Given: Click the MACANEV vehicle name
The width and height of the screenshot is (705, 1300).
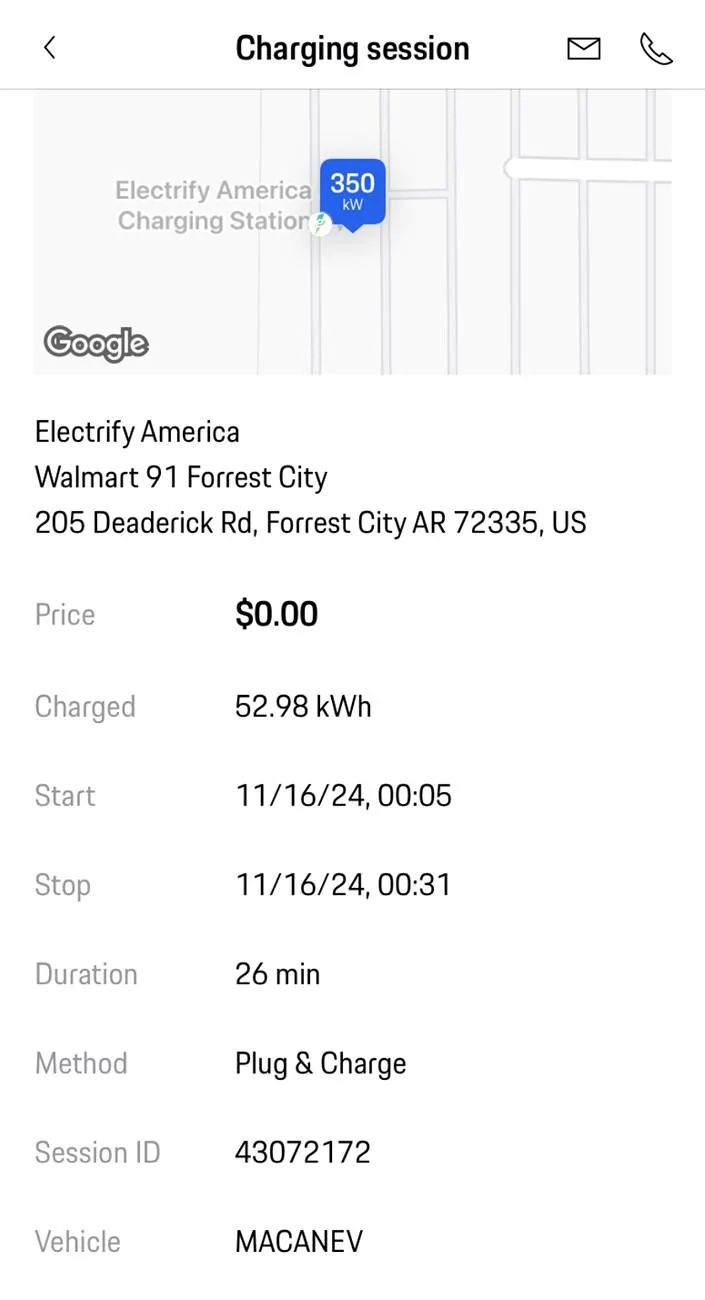Looking at the screenshot, I should (298, 1241).
